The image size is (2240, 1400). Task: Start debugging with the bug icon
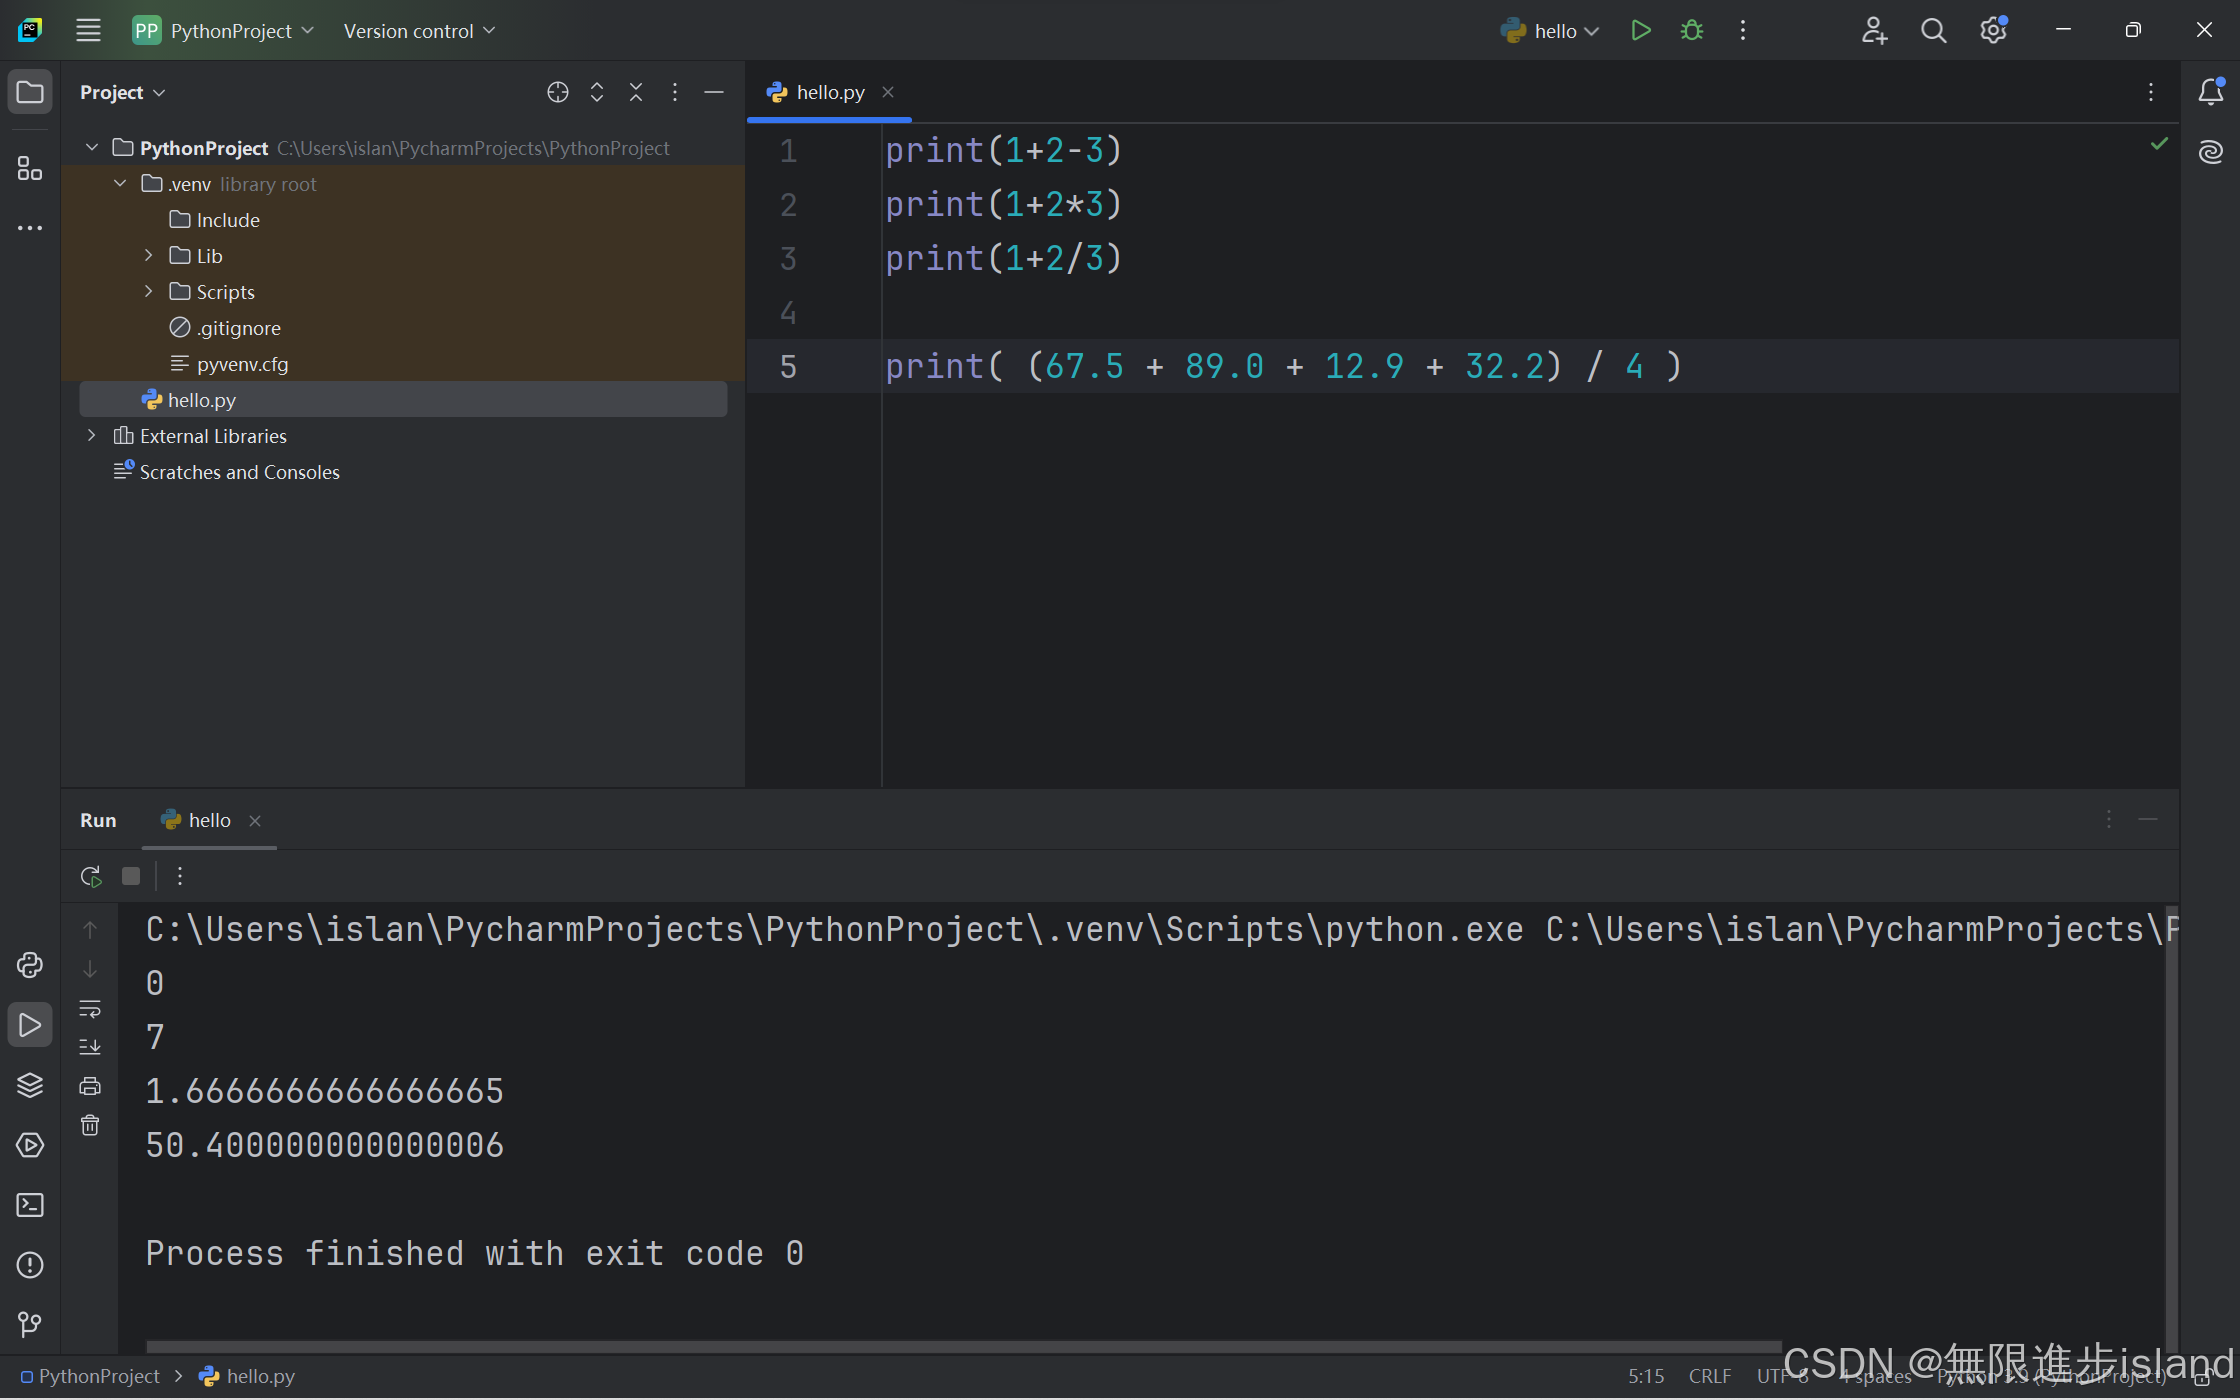point(1692,30)
